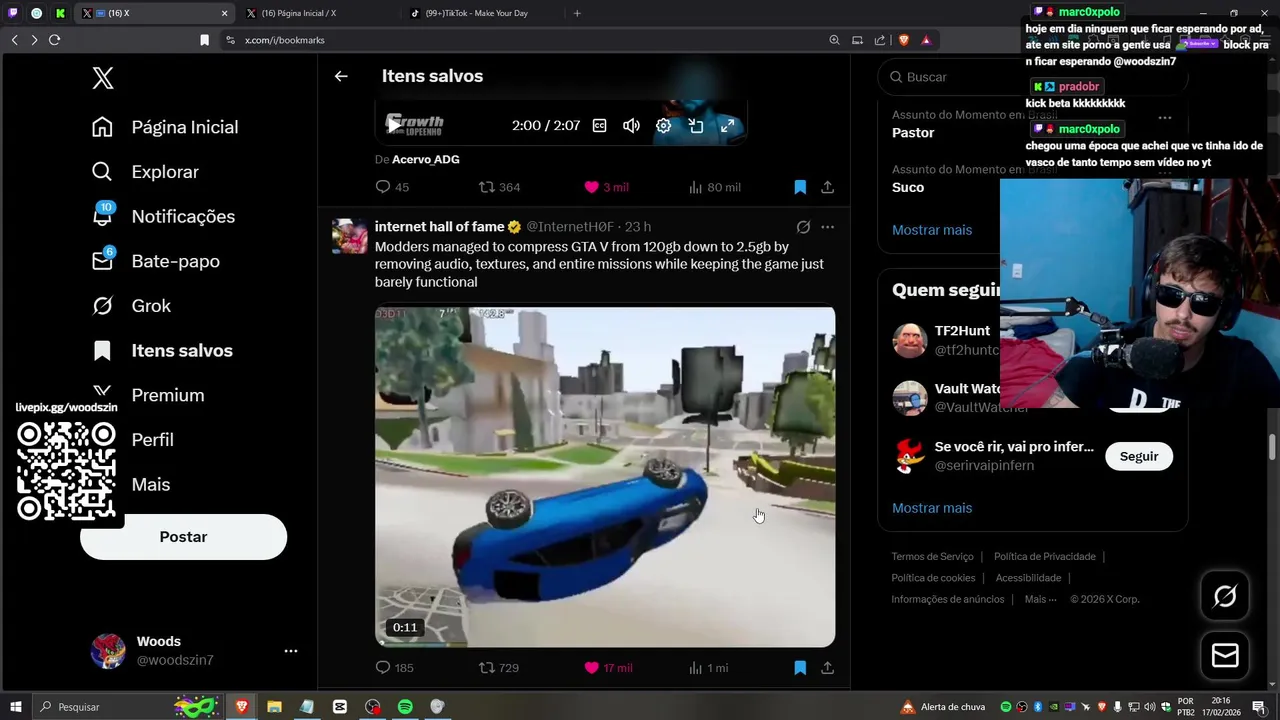
Task: Click the Grok explain icon on GTA post
Action: click(x=803, y=227)
